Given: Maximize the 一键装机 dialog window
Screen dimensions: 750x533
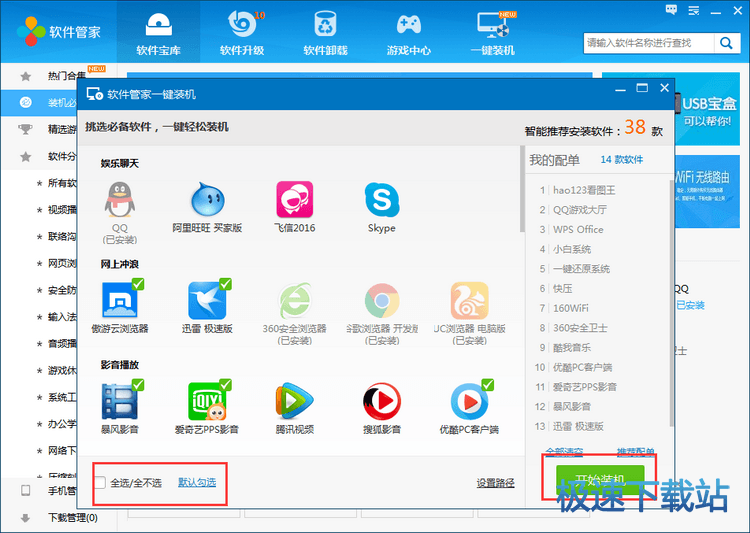Looking at the screenshot, I should click(642, 88).
